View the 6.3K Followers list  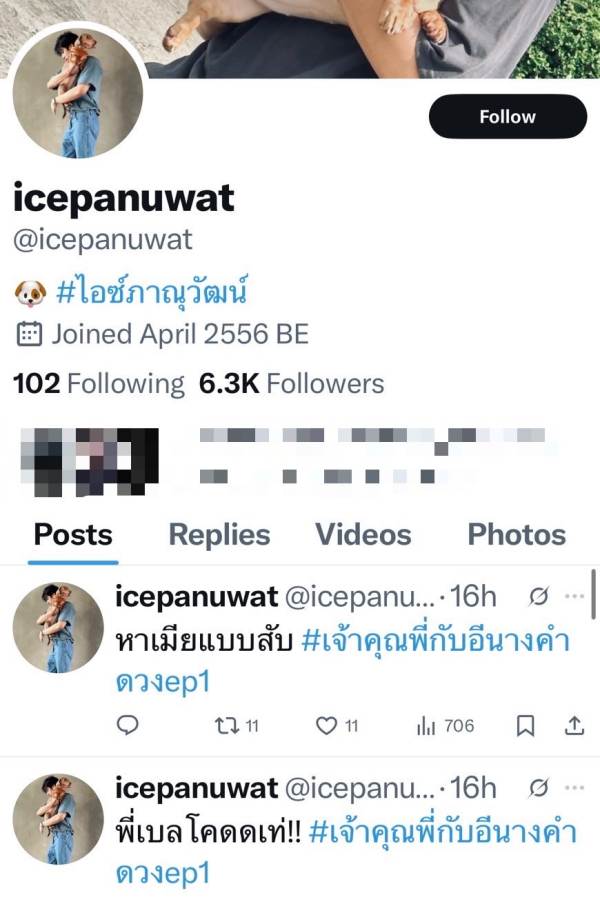click(291, 383)
